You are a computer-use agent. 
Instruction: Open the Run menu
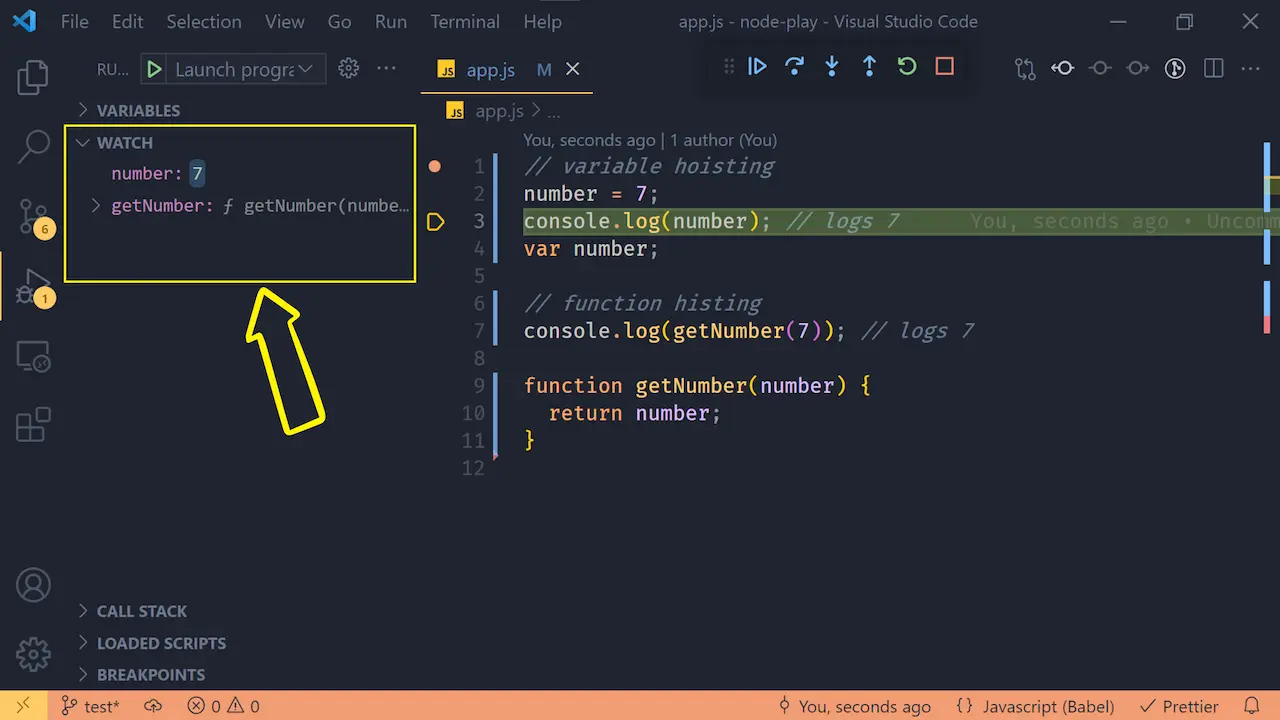click(391, 21)
